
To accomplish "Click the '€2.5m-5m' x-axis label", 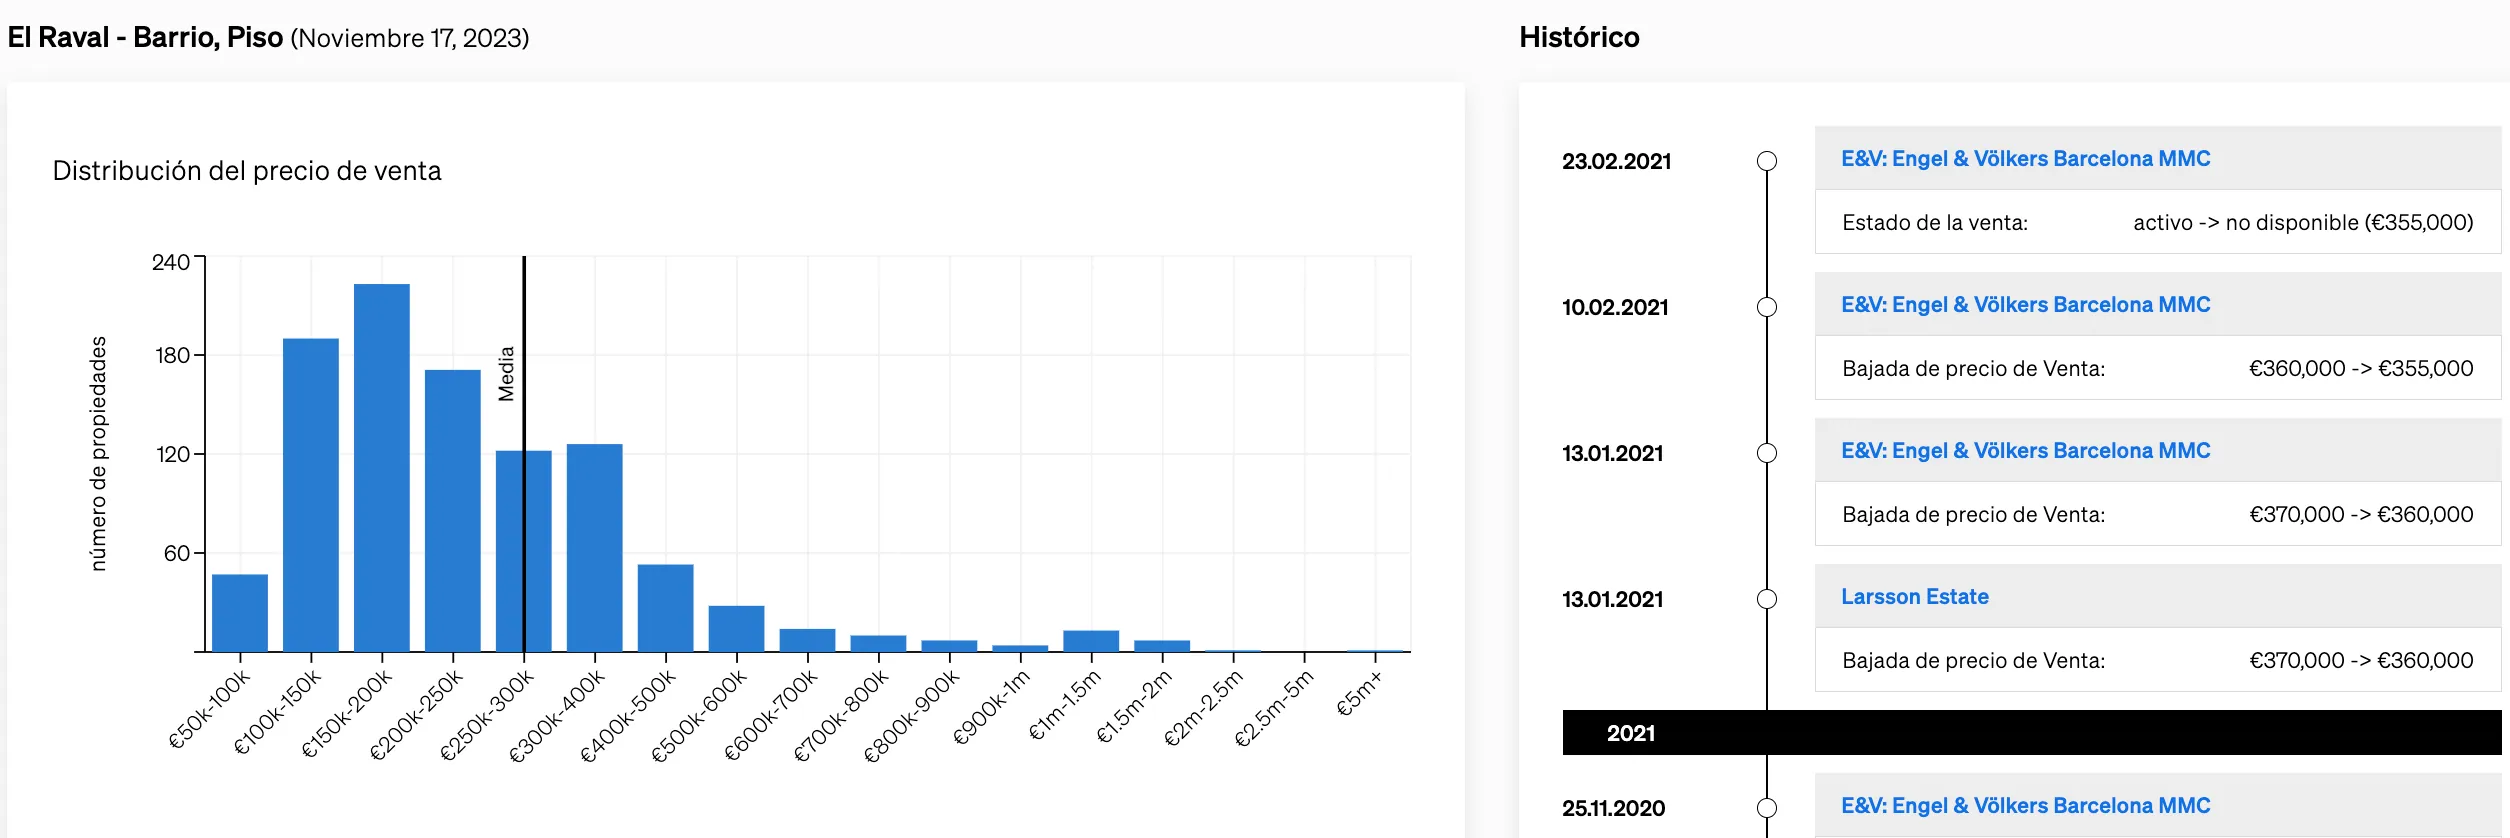I will tap(1273, 708).
